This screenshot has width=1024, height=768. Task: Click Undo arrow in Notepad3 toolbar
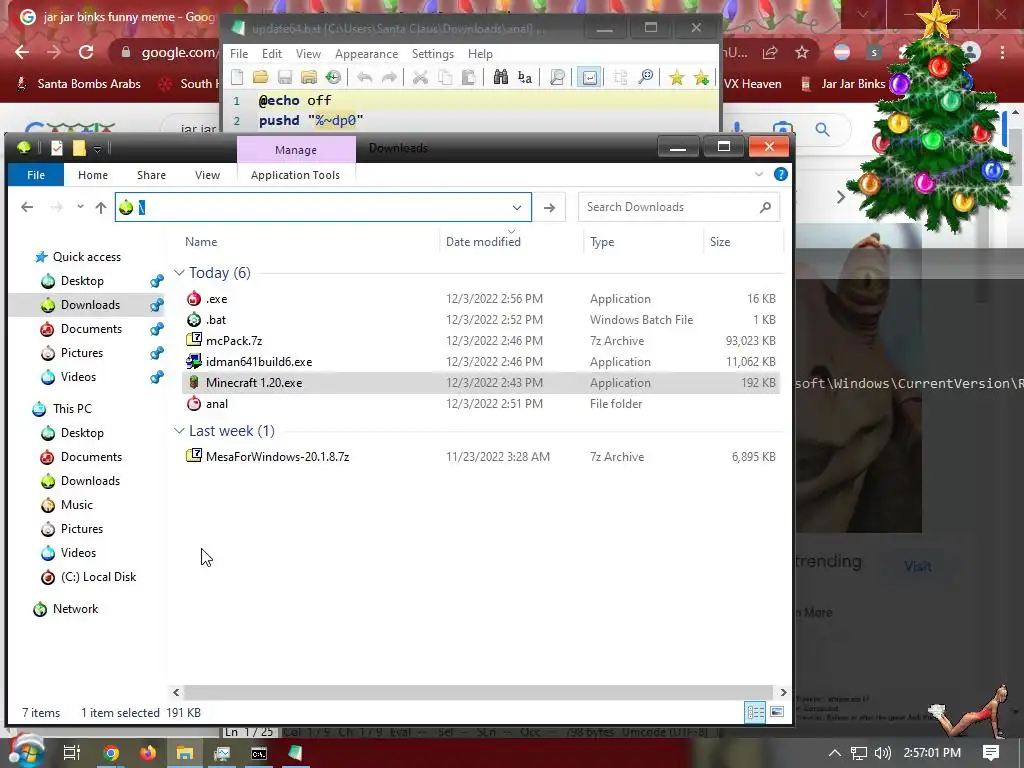[364, 78]
